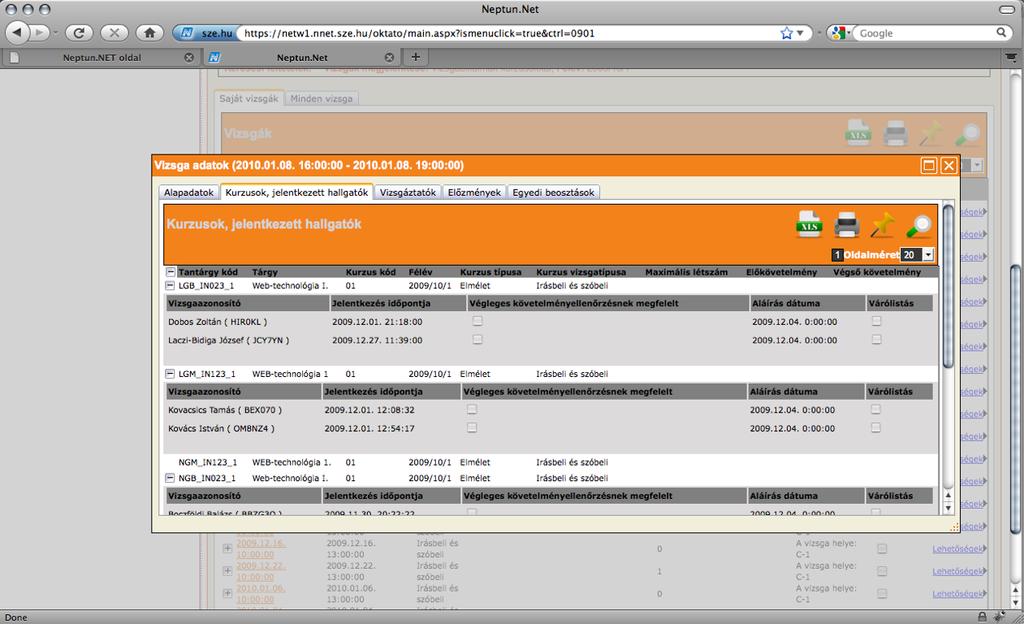Screen dimensions: 1024x624
Task: Switch to Minden vizsga tab behind dialog
Action: (x=321, y=99)
